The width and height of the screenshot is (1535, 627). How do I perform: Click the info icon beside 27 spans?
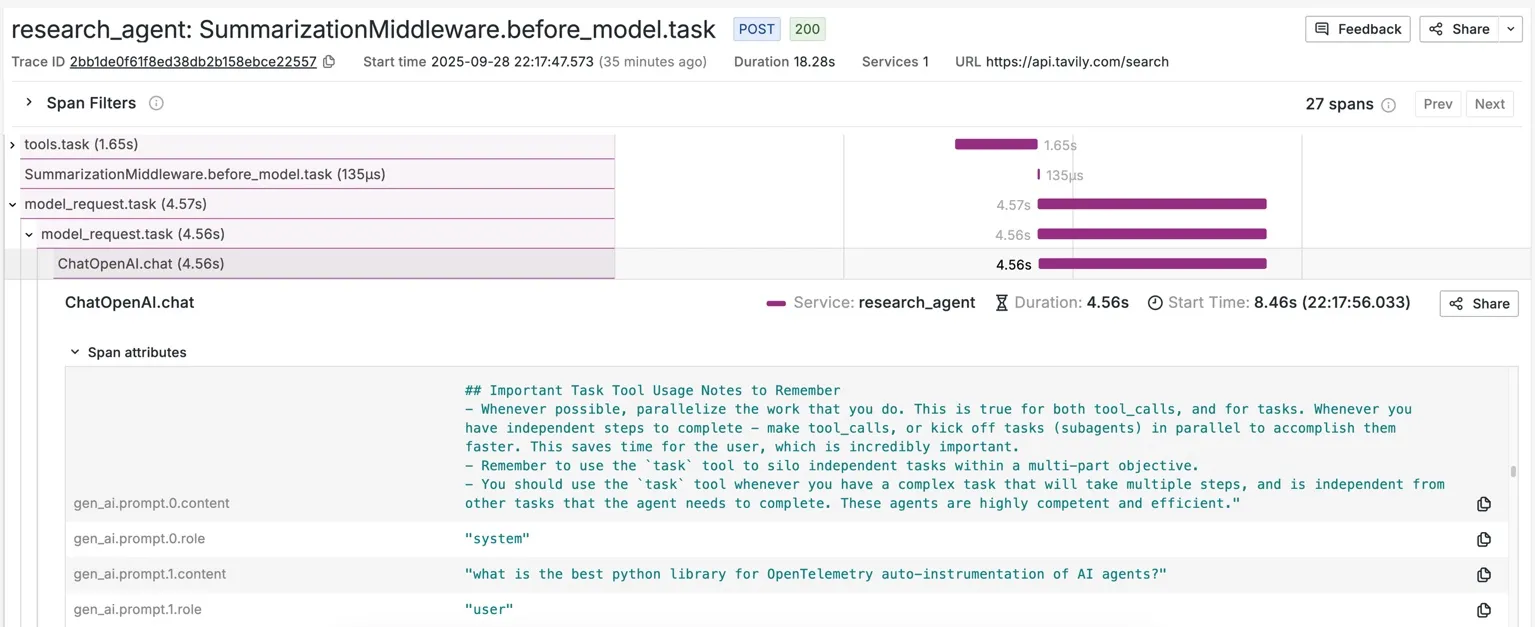tap(1388, 105)
